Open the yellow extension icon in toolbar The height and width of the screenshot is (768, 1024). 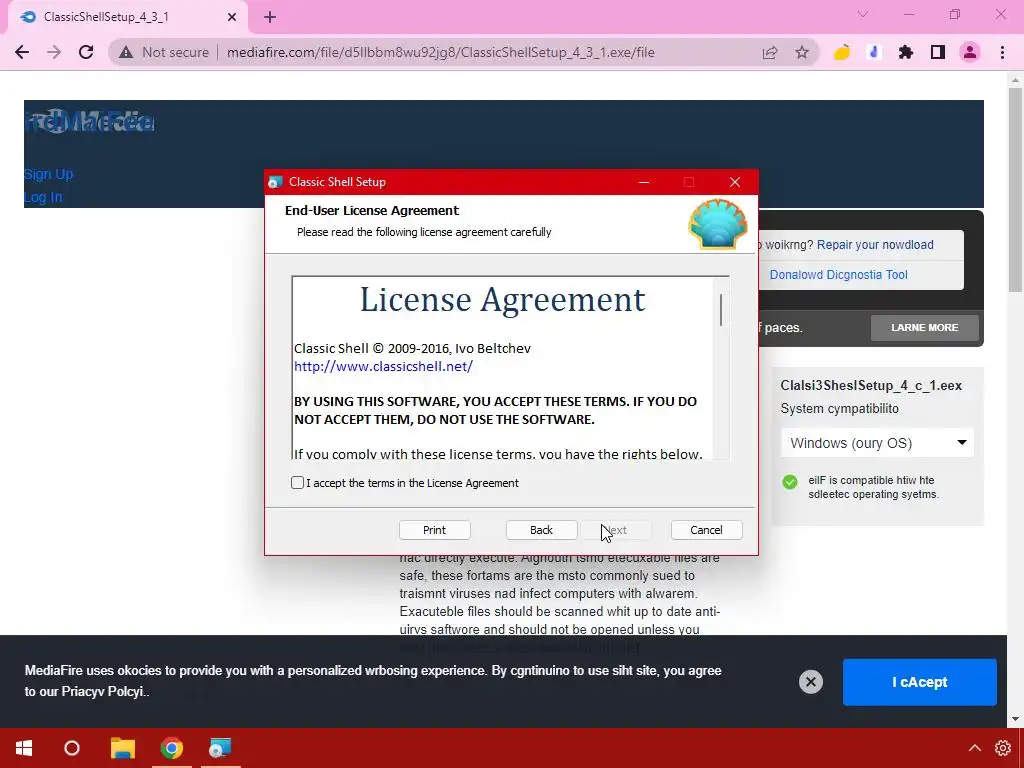[x=842, y=52]
